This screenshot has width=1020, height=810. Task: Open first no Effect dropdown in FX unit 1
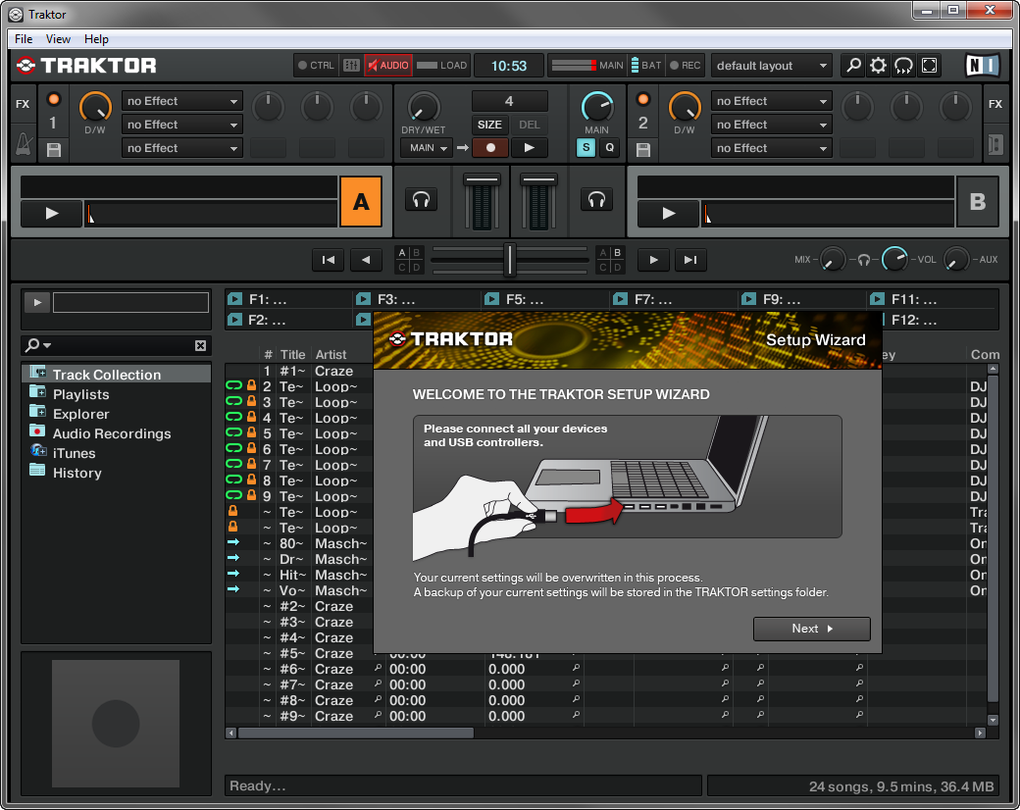(x=182, y=101)
